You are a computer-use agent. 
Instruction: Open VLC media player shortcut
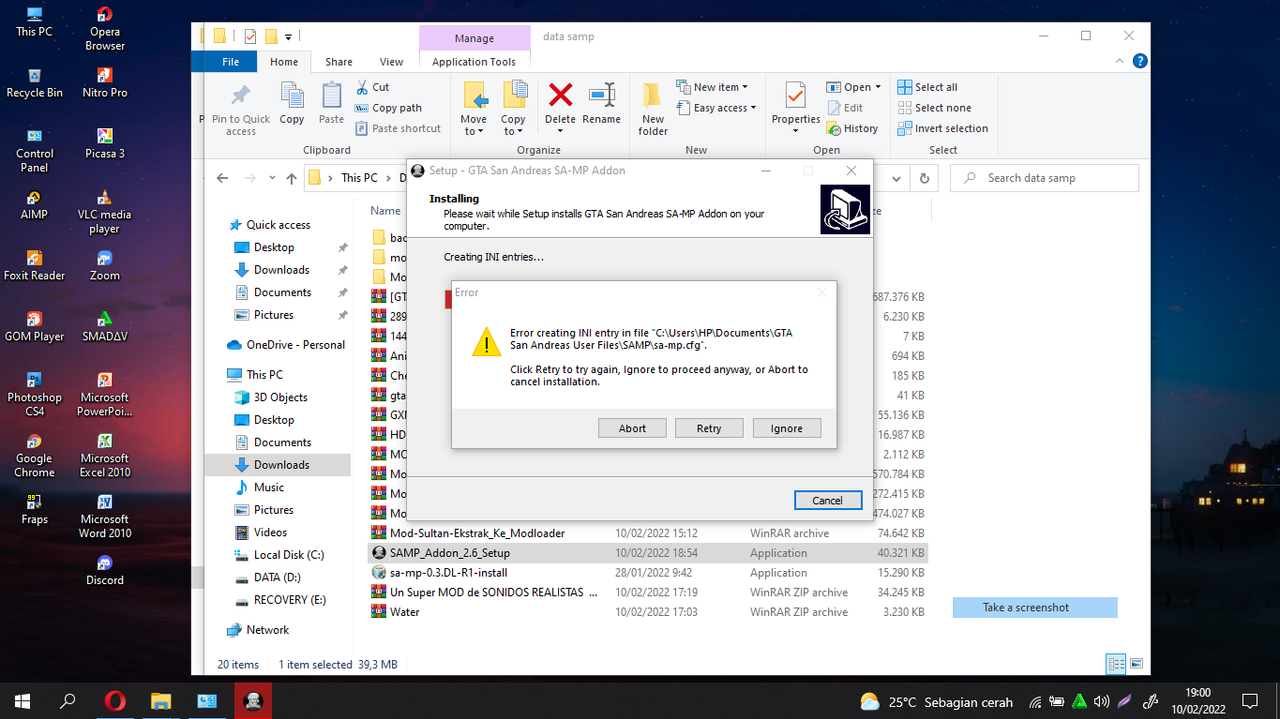coord(105,212)
